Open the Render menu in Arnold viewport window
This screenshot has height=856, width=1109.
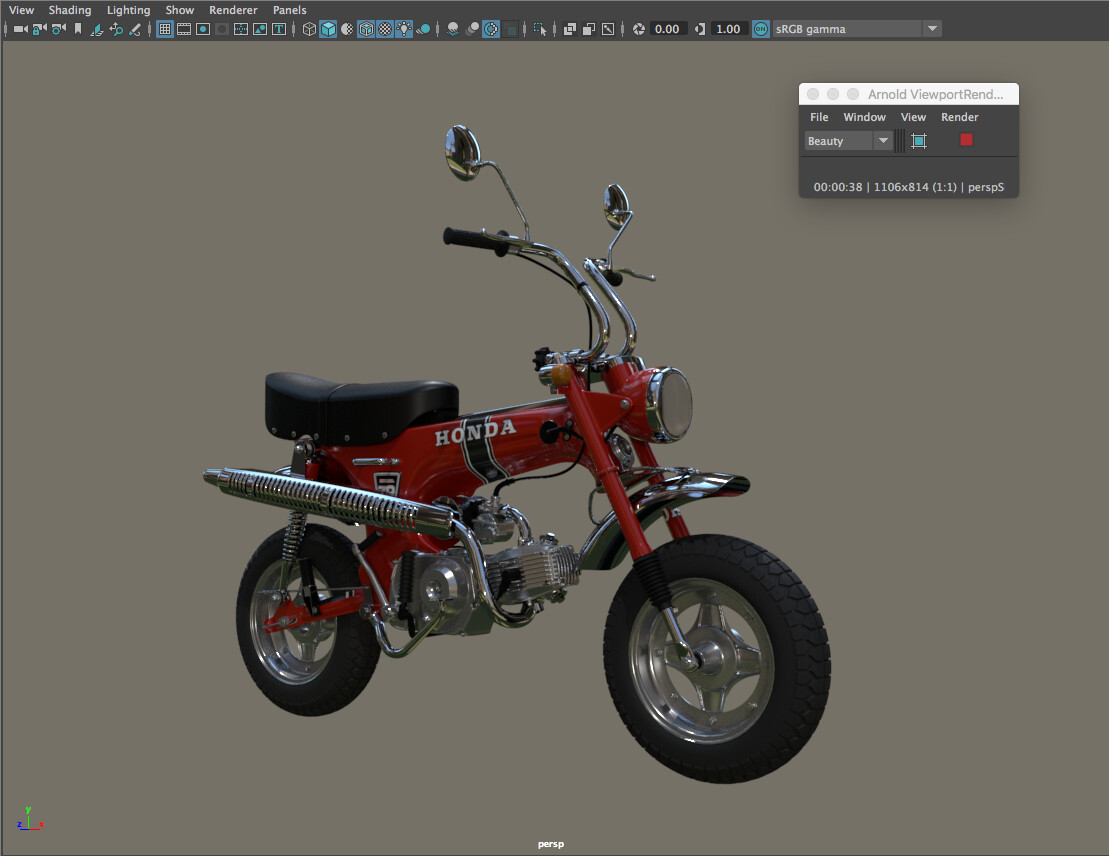point(959,117)
